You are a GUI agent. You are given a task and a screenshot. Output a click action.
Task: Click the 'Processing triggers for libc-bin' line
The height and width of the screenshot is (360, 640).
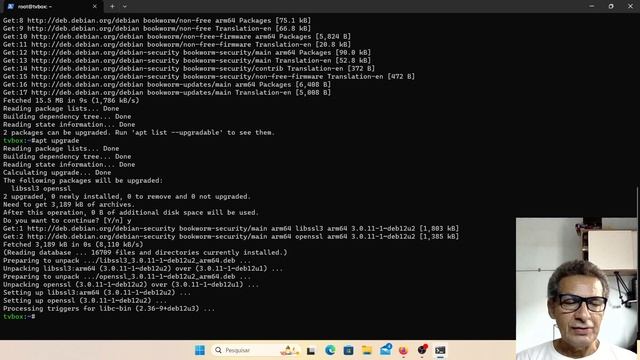tap(109, 309)
